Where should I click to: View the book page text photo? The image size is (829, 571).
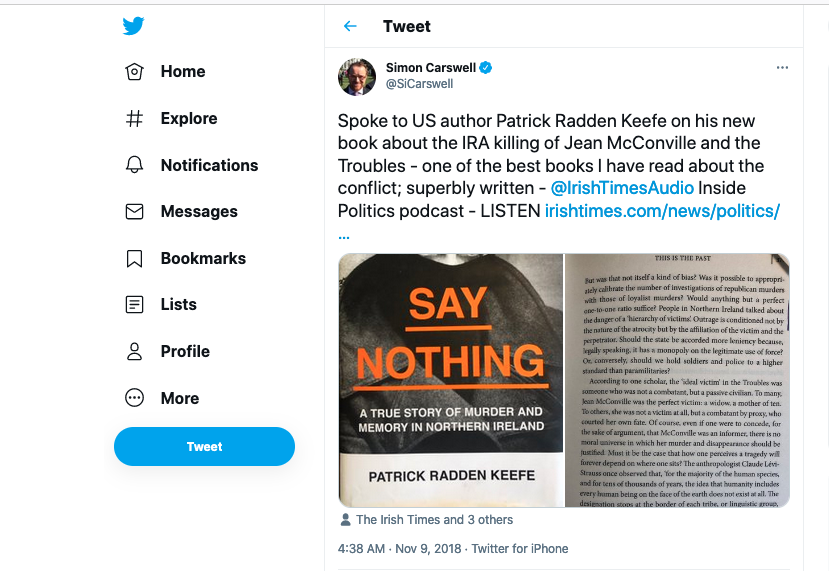click(x=677, y=380)
